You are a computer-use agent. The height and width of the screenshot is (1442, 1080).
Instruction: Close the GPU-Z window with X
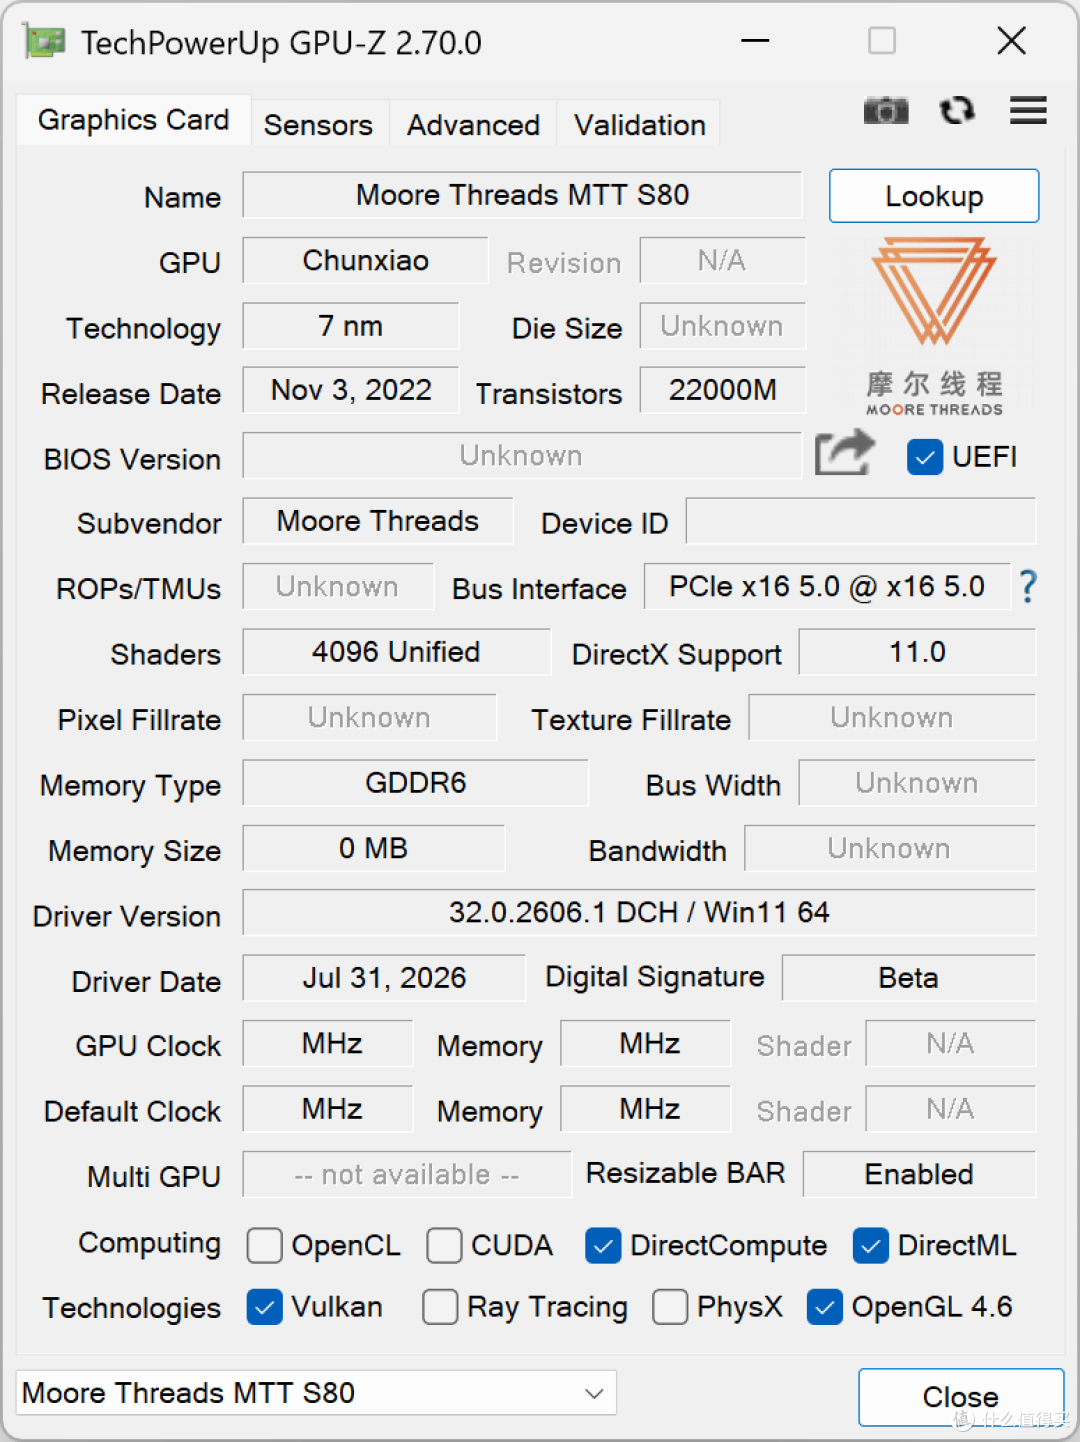tap(1012, 41)
